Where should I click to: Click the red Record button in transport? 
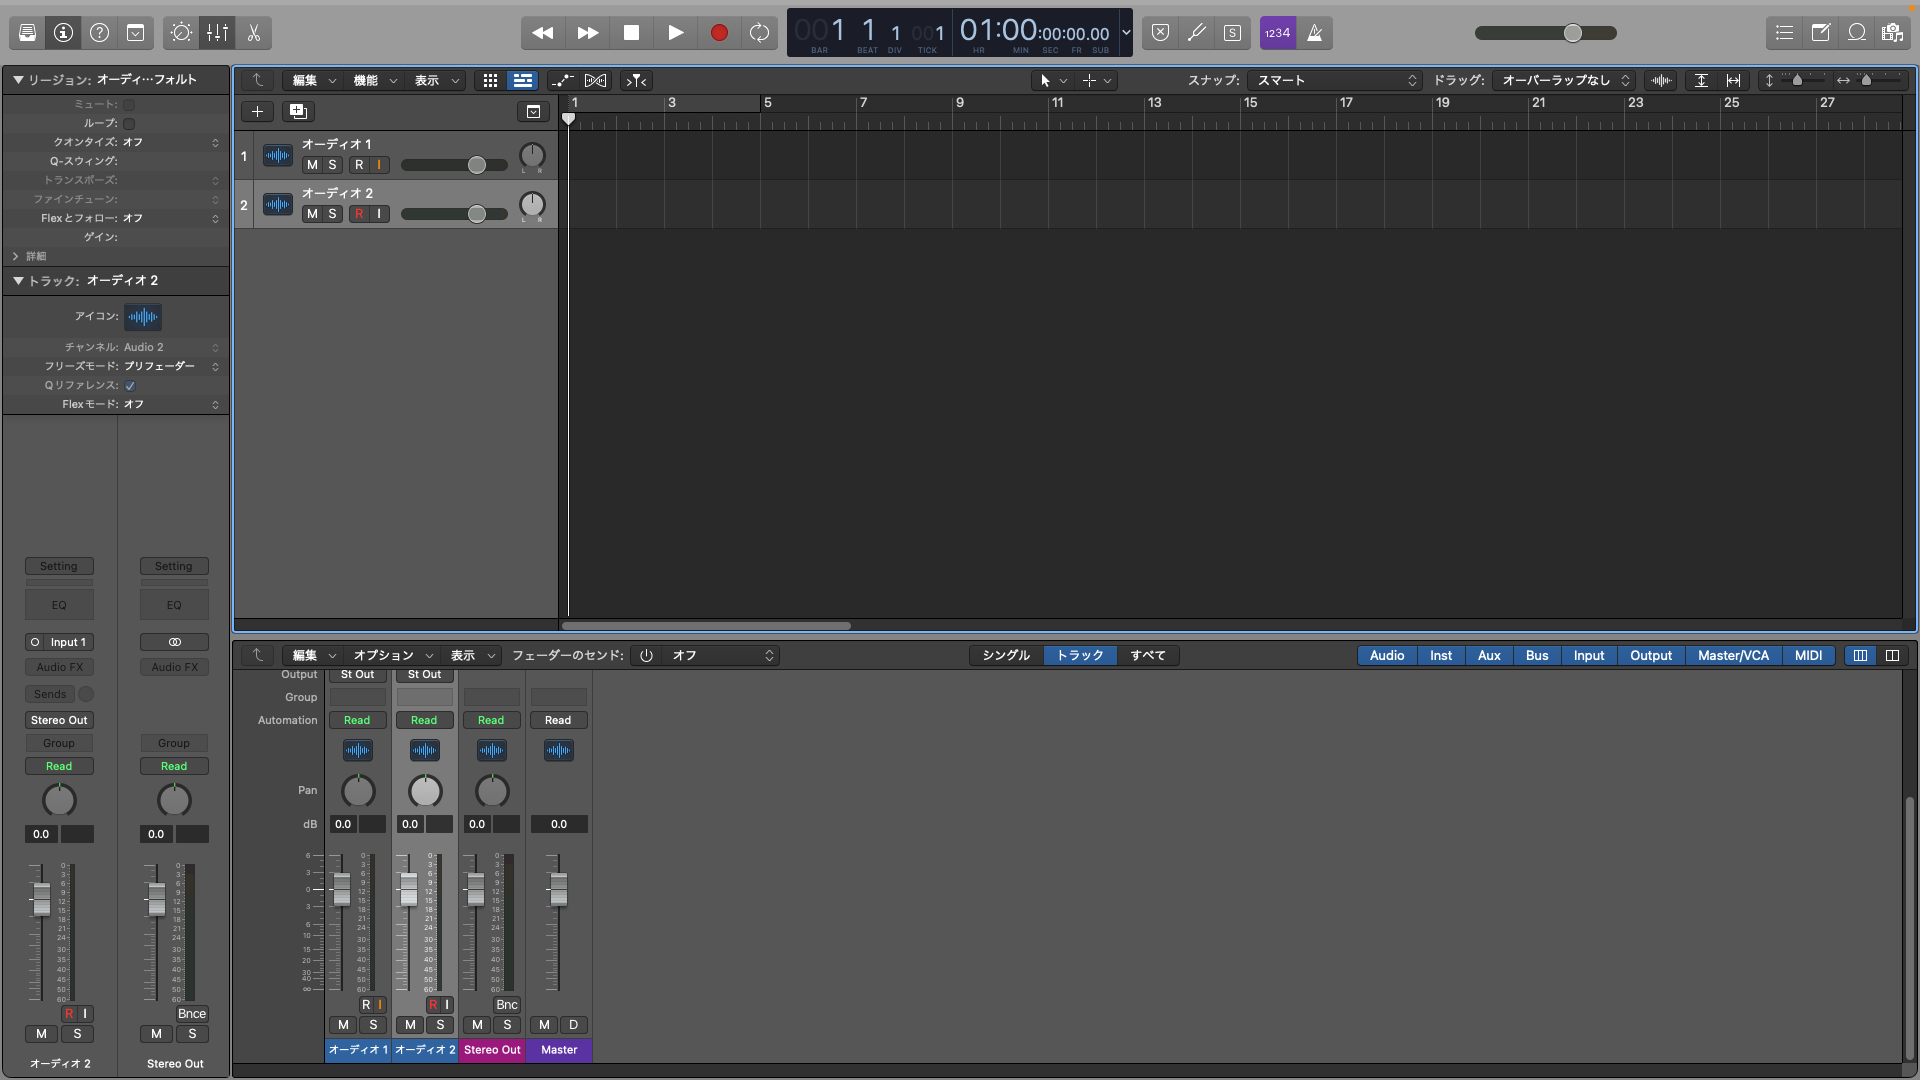click(x=718, y=33)
